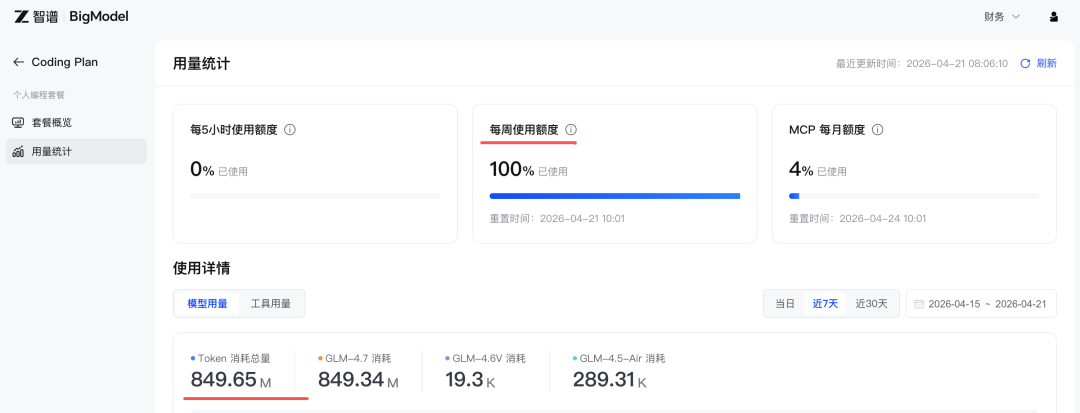Click the circular refresh arrow icon
This screenshot has width=1080, height=413.
(1025, 63)
